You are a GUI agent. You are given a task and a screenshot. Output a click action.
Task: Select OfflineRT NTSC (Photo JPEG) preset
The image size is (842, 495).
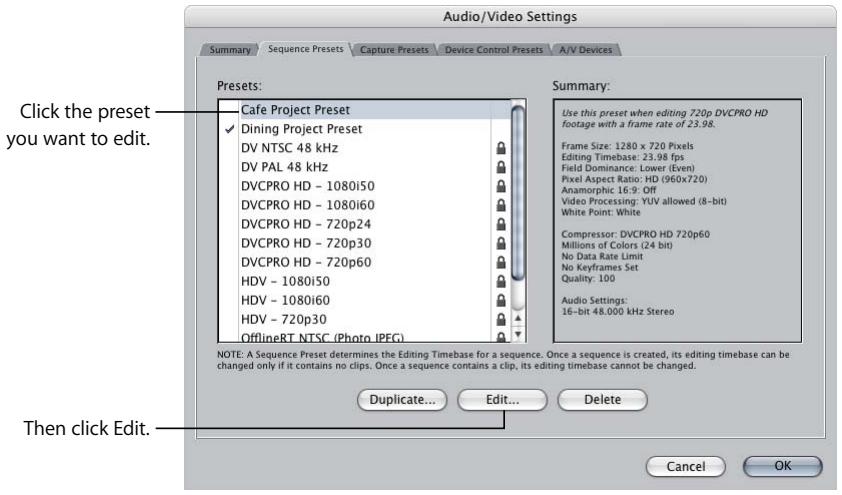[x=365, y=337]
